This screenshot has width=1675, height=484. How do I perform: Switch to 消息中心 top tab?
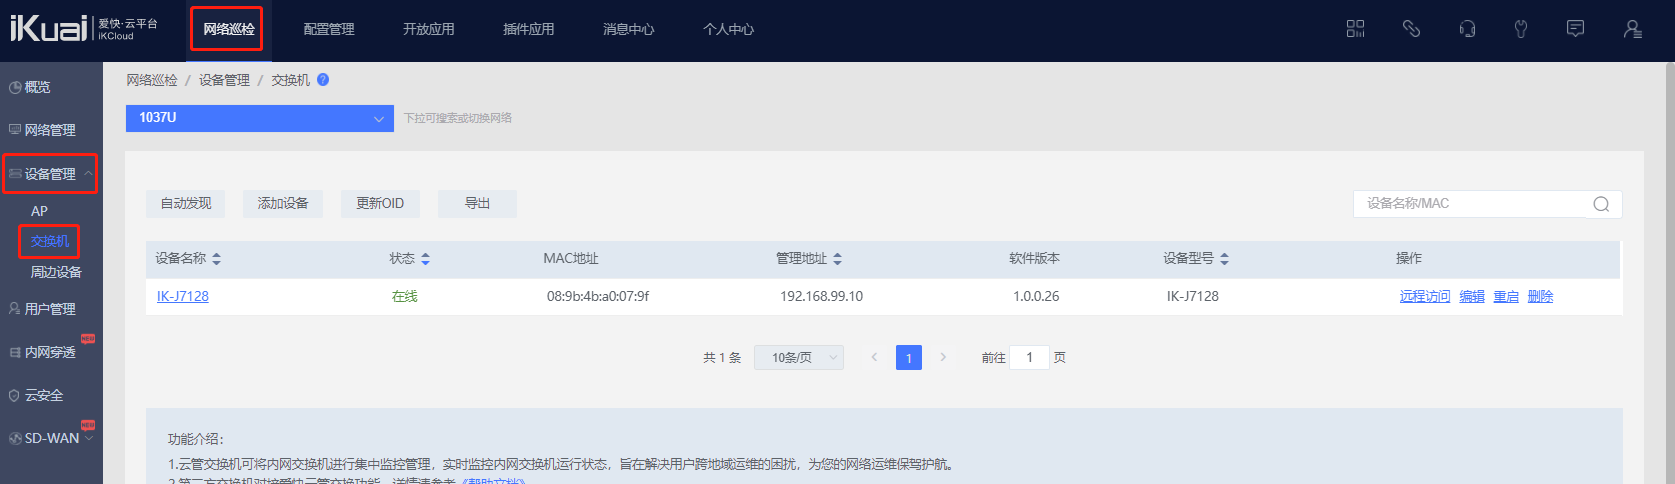[629, 29]
